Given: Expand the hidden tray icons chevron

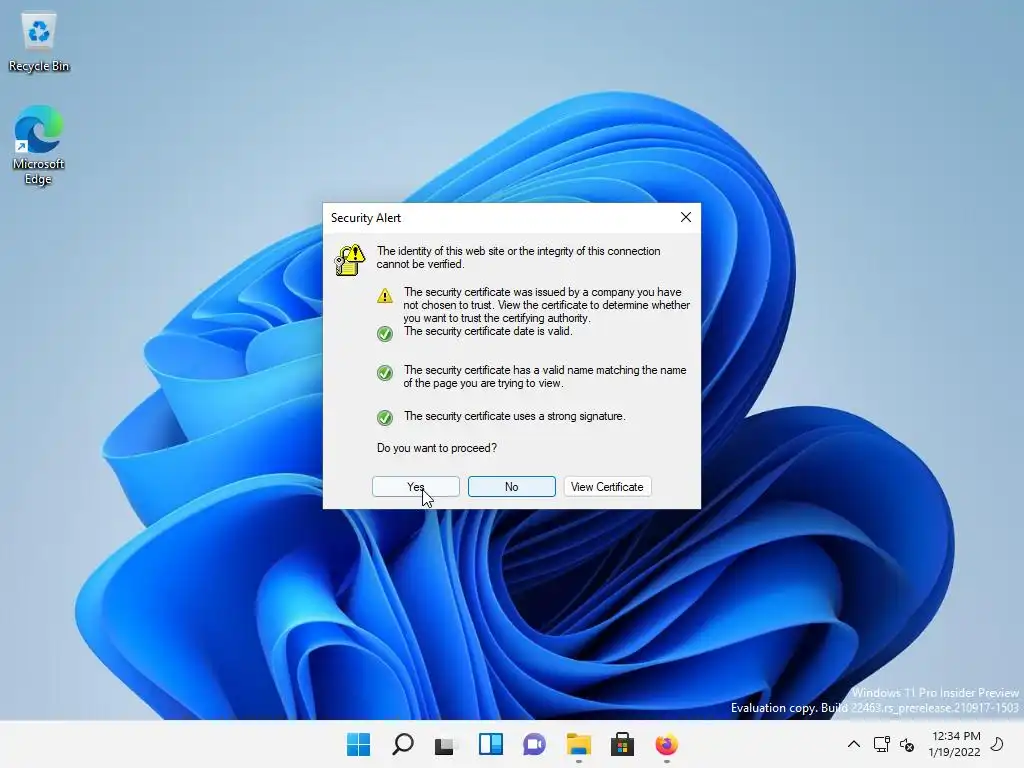Looking at the screenshot, I should click(x=854, y=744).
